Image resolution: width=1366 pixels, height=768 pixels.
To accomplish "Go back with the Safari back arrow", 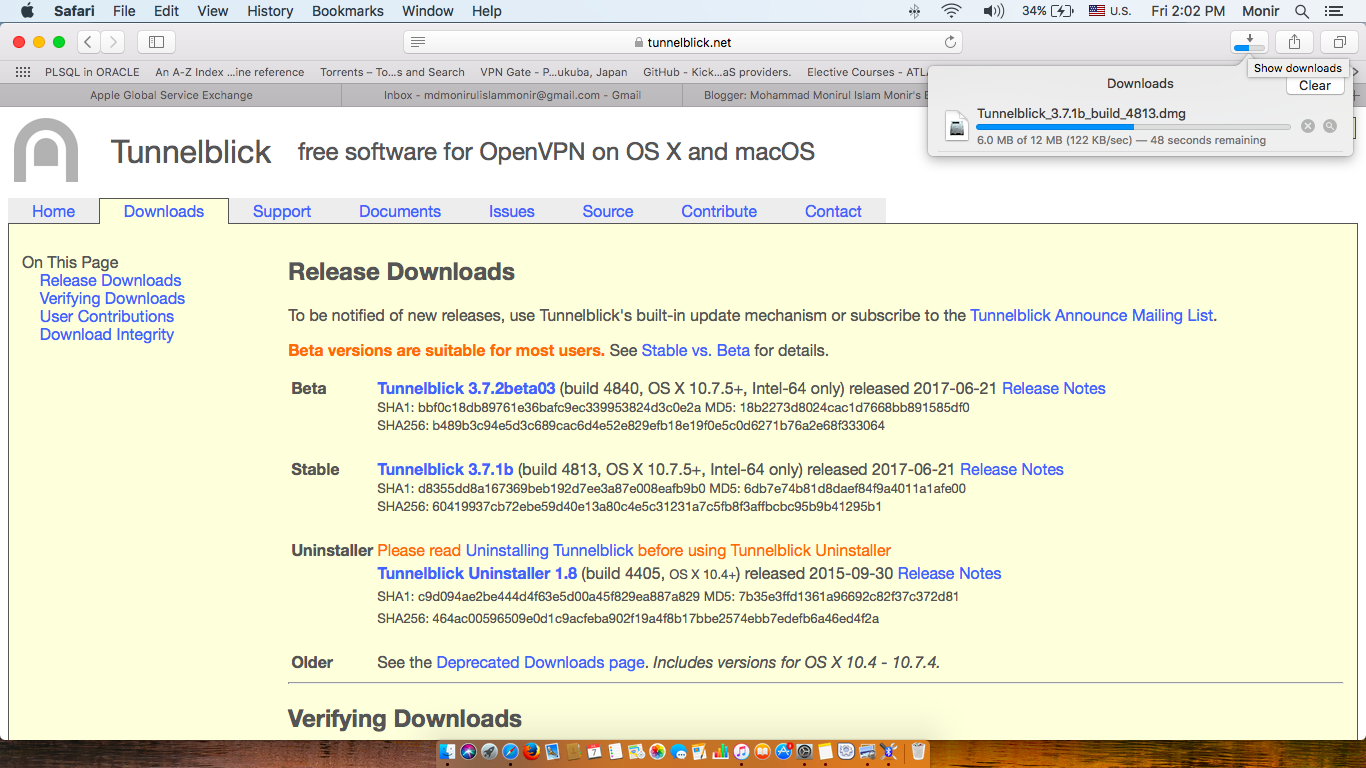I will pyautogui.click(x=88, y=42).
